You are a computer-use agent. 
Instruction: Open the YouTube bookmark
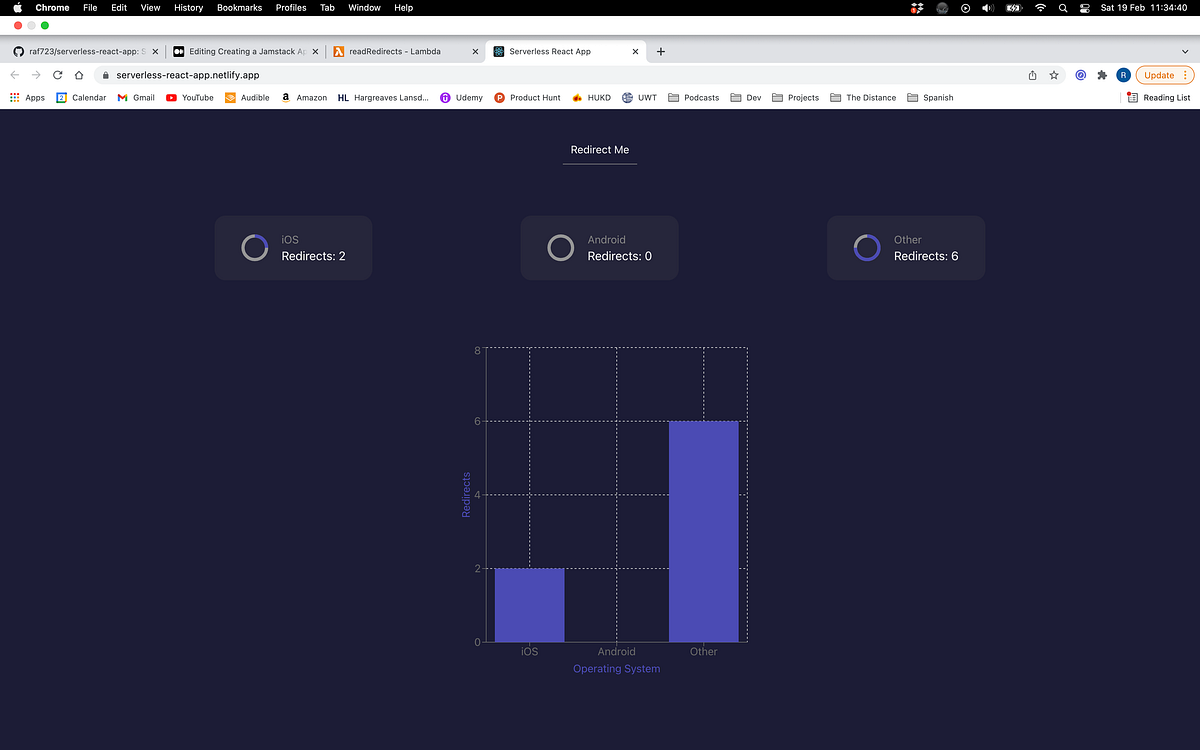189,97
